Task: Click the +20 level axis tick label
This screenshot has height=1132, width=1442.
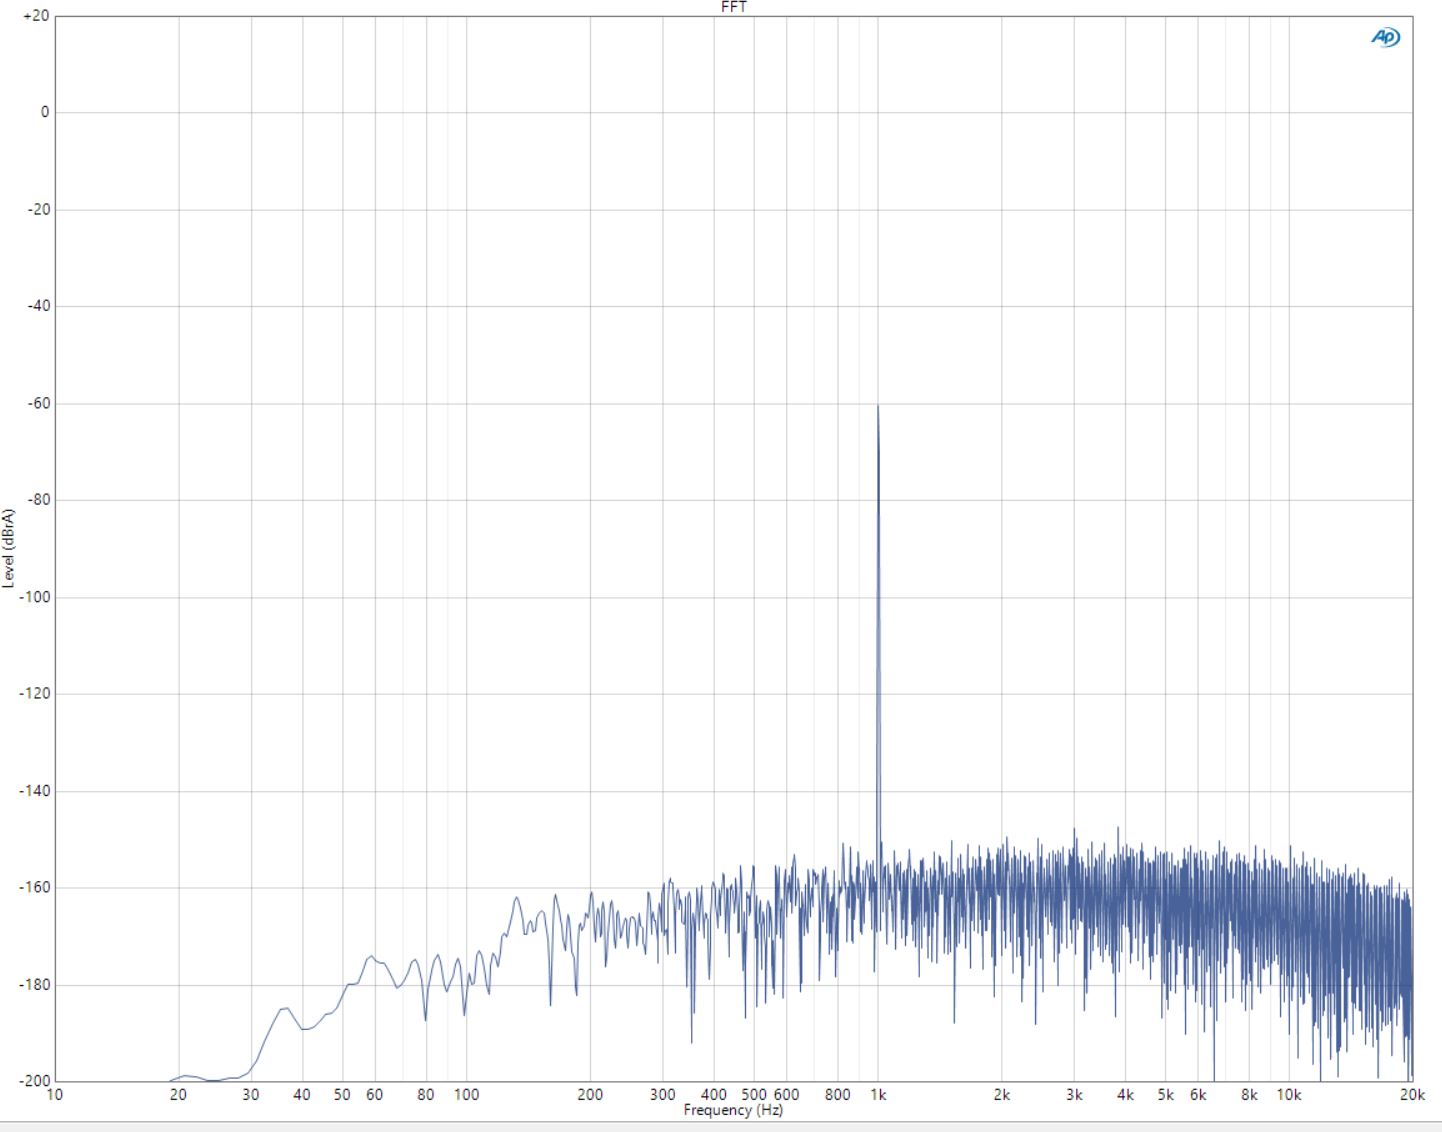Action: pyautogui.click(x=35, y=16)
